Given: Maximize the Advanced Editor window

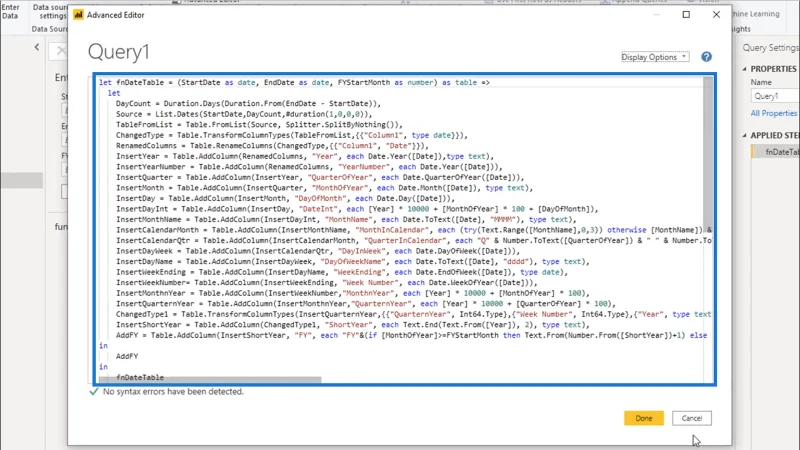Looking at the screenshot, I should tap(686, 14).
